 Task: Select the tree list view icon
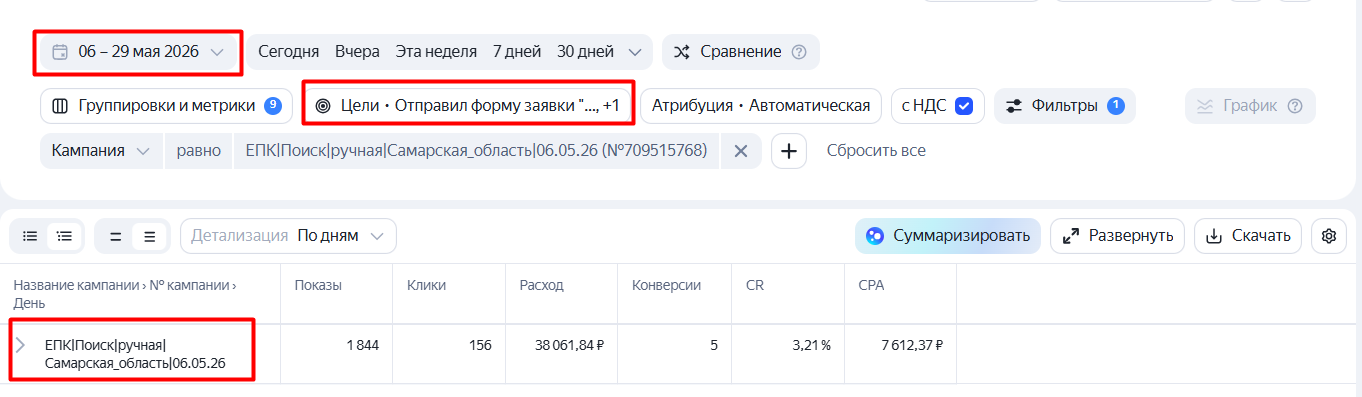coord(64,236)
